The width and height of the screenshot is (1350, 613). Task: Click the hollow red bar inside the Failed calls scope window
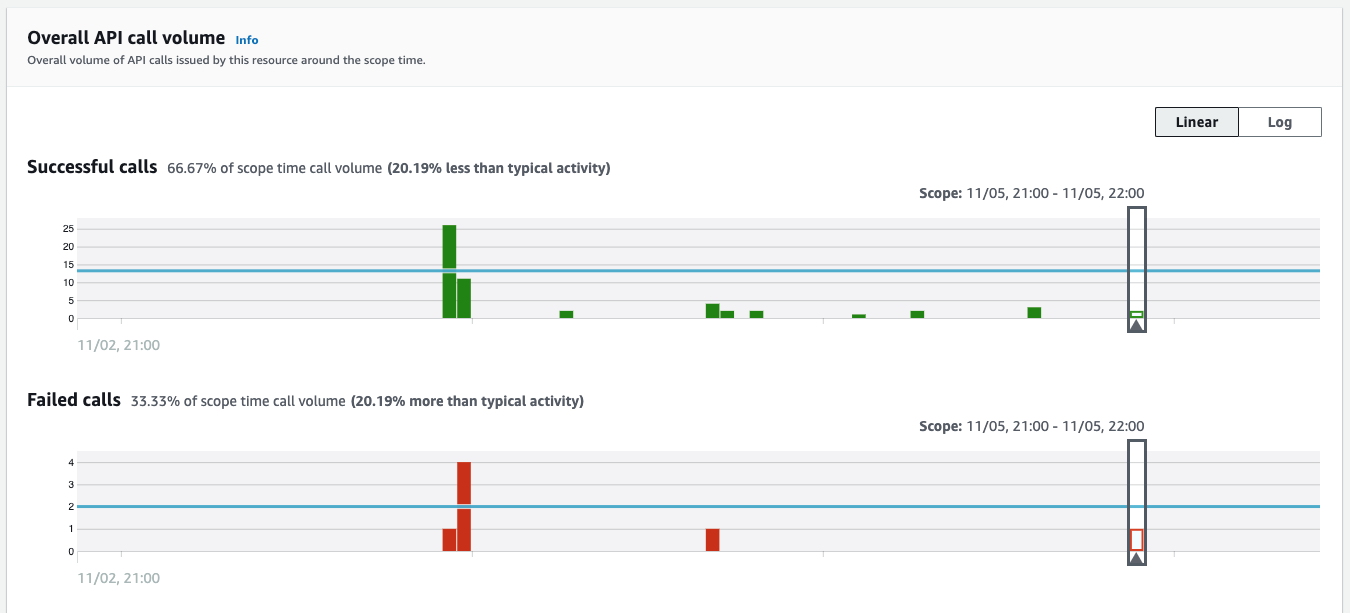click(x=1138, y=539)
